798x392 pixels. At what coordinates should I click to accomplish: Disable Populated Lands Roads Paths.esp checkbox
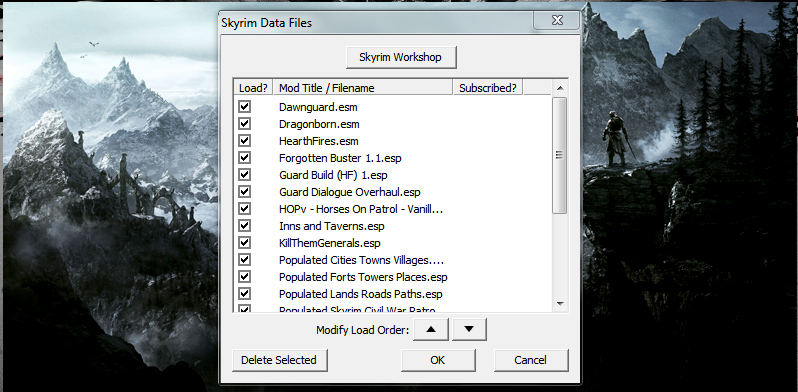pyautogui.click(x=245, y=294)
